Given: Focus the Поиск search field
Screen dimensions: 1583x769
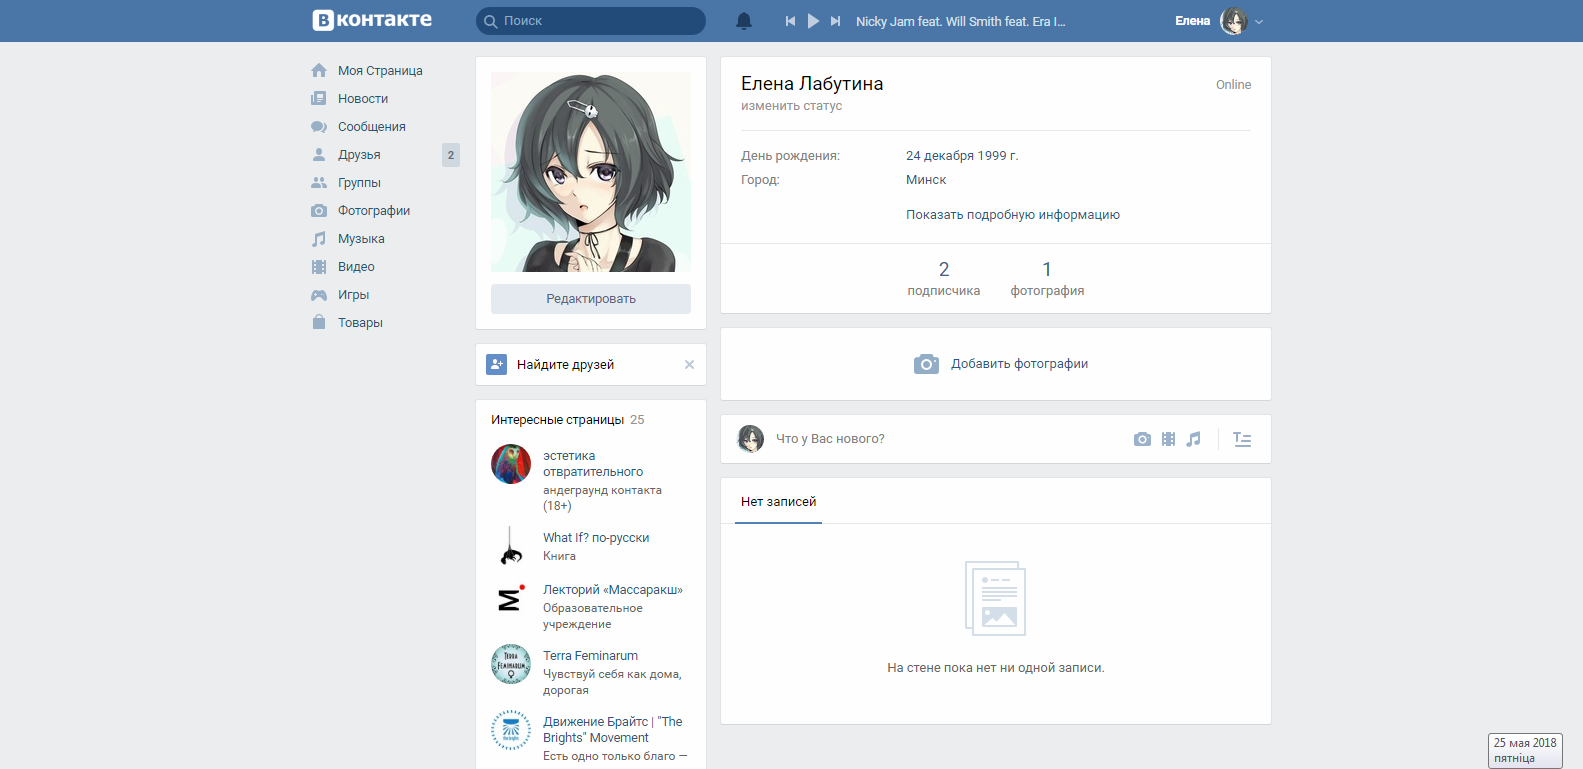Looking at the screenshot, I should [x=591, y=21].
